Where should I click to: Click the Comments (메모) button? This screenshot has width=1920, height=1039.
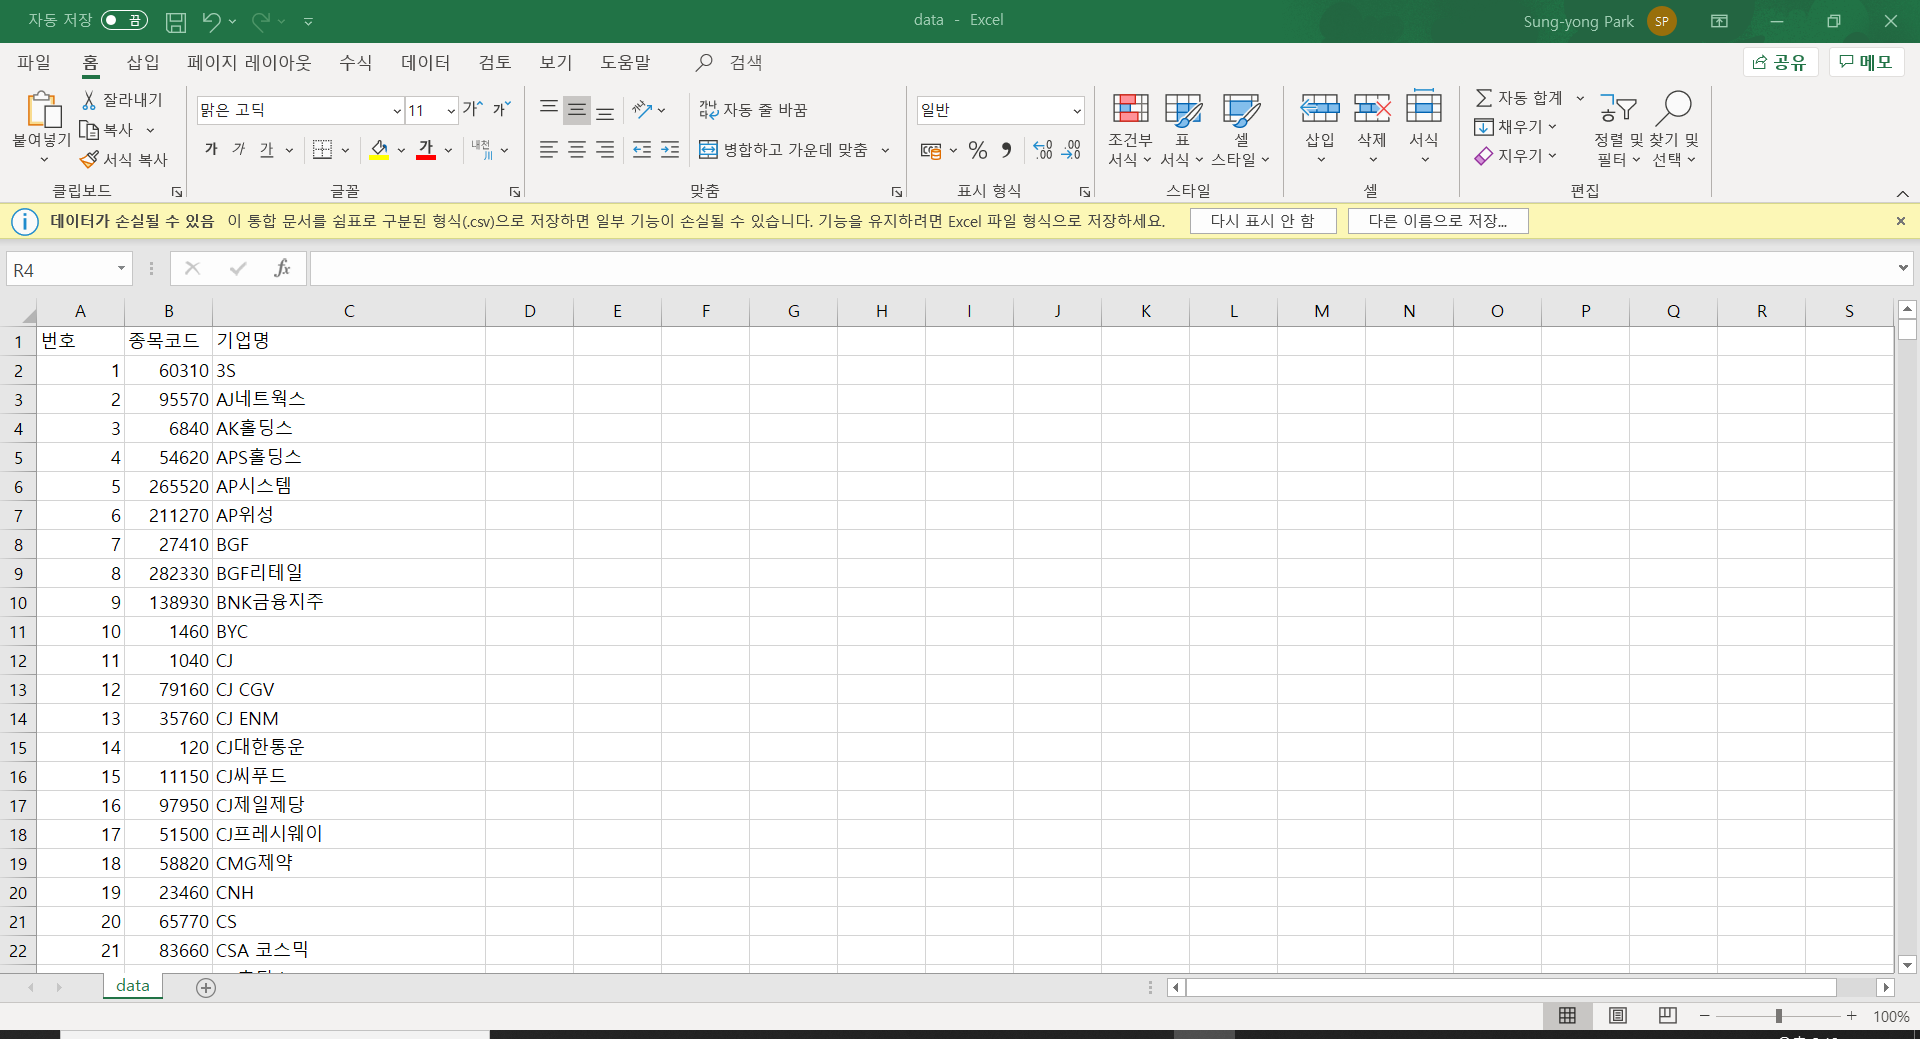point(1866,62)
